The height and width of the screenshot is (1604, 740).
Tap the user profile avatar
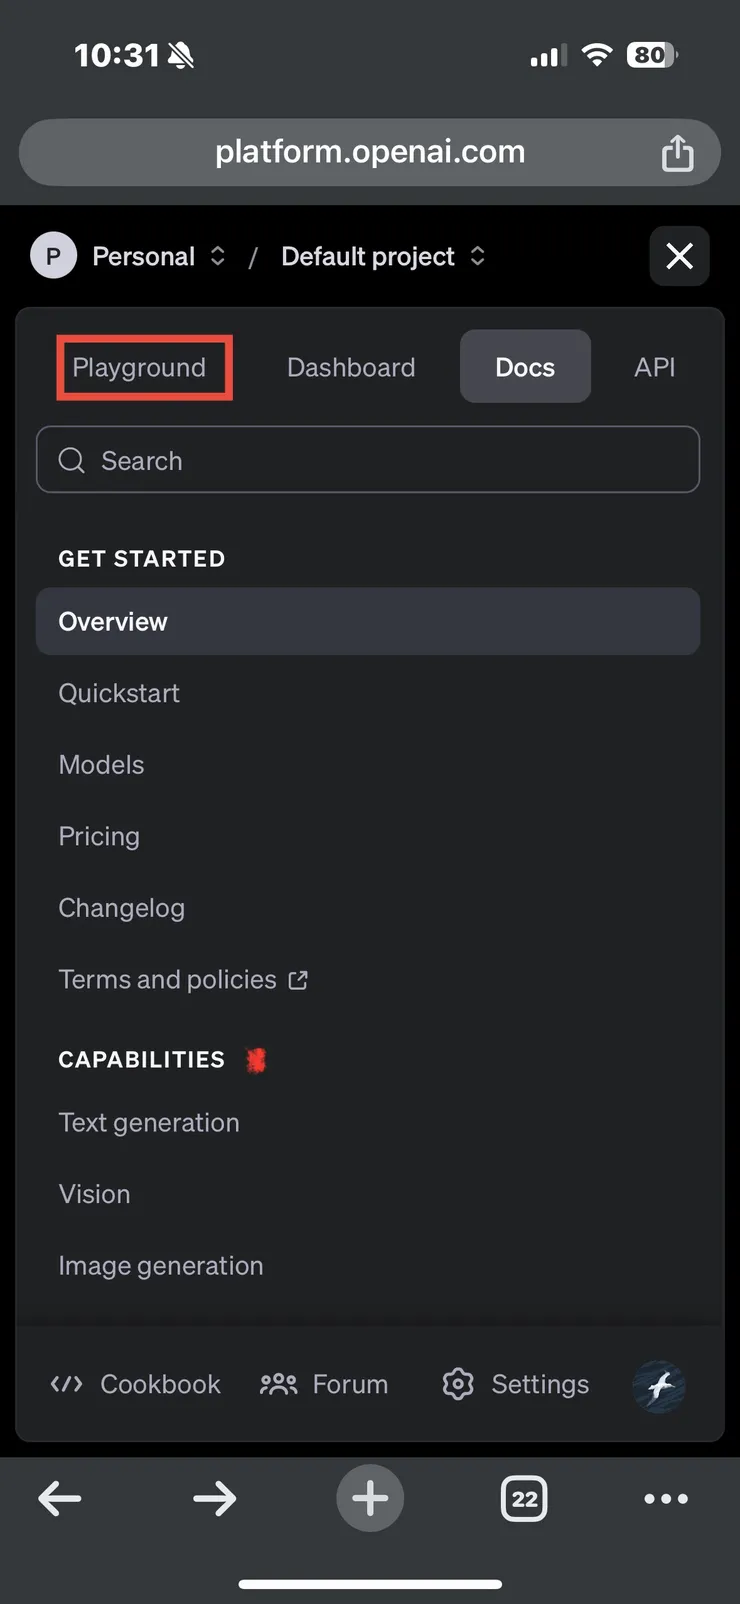(x=659, y=1386)
